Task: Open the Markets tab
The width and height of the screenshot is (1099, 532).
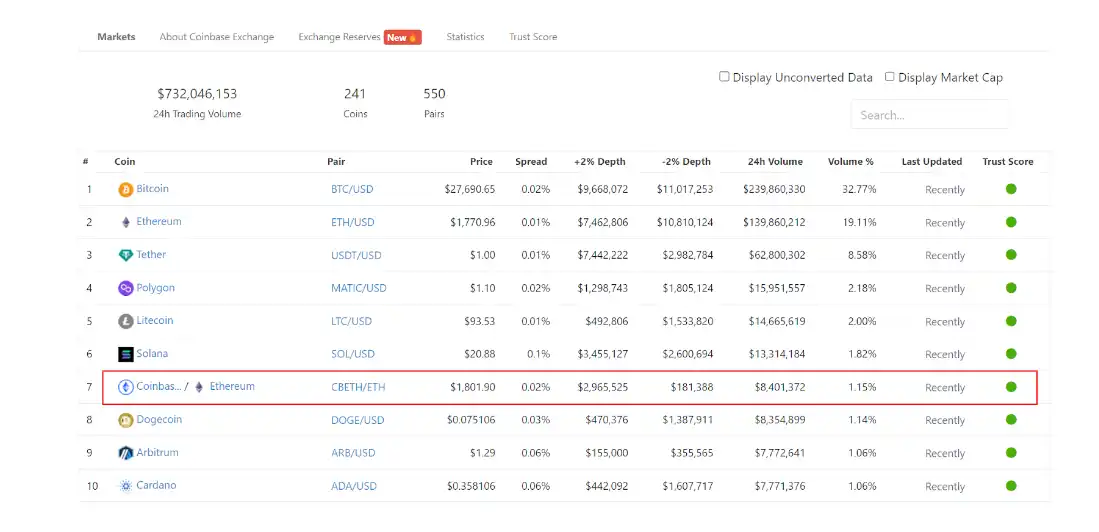Action: click(116, 36)
